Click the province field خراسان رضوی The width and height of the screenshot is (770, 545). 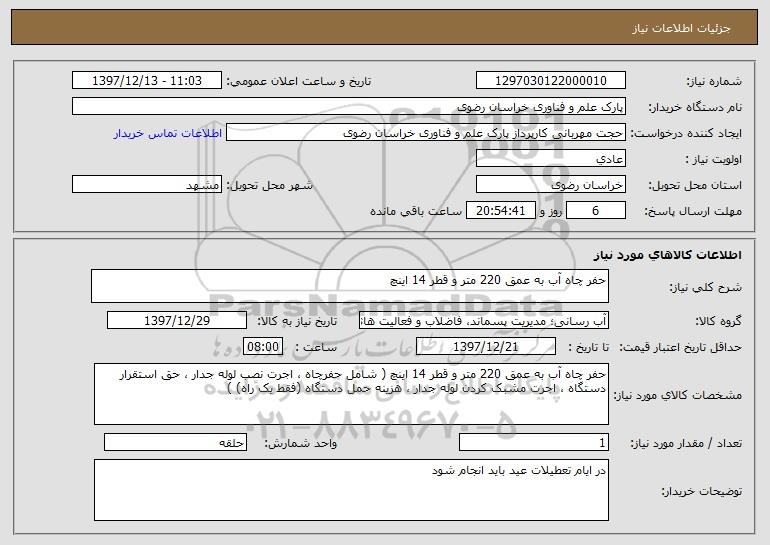pos(550,184)
